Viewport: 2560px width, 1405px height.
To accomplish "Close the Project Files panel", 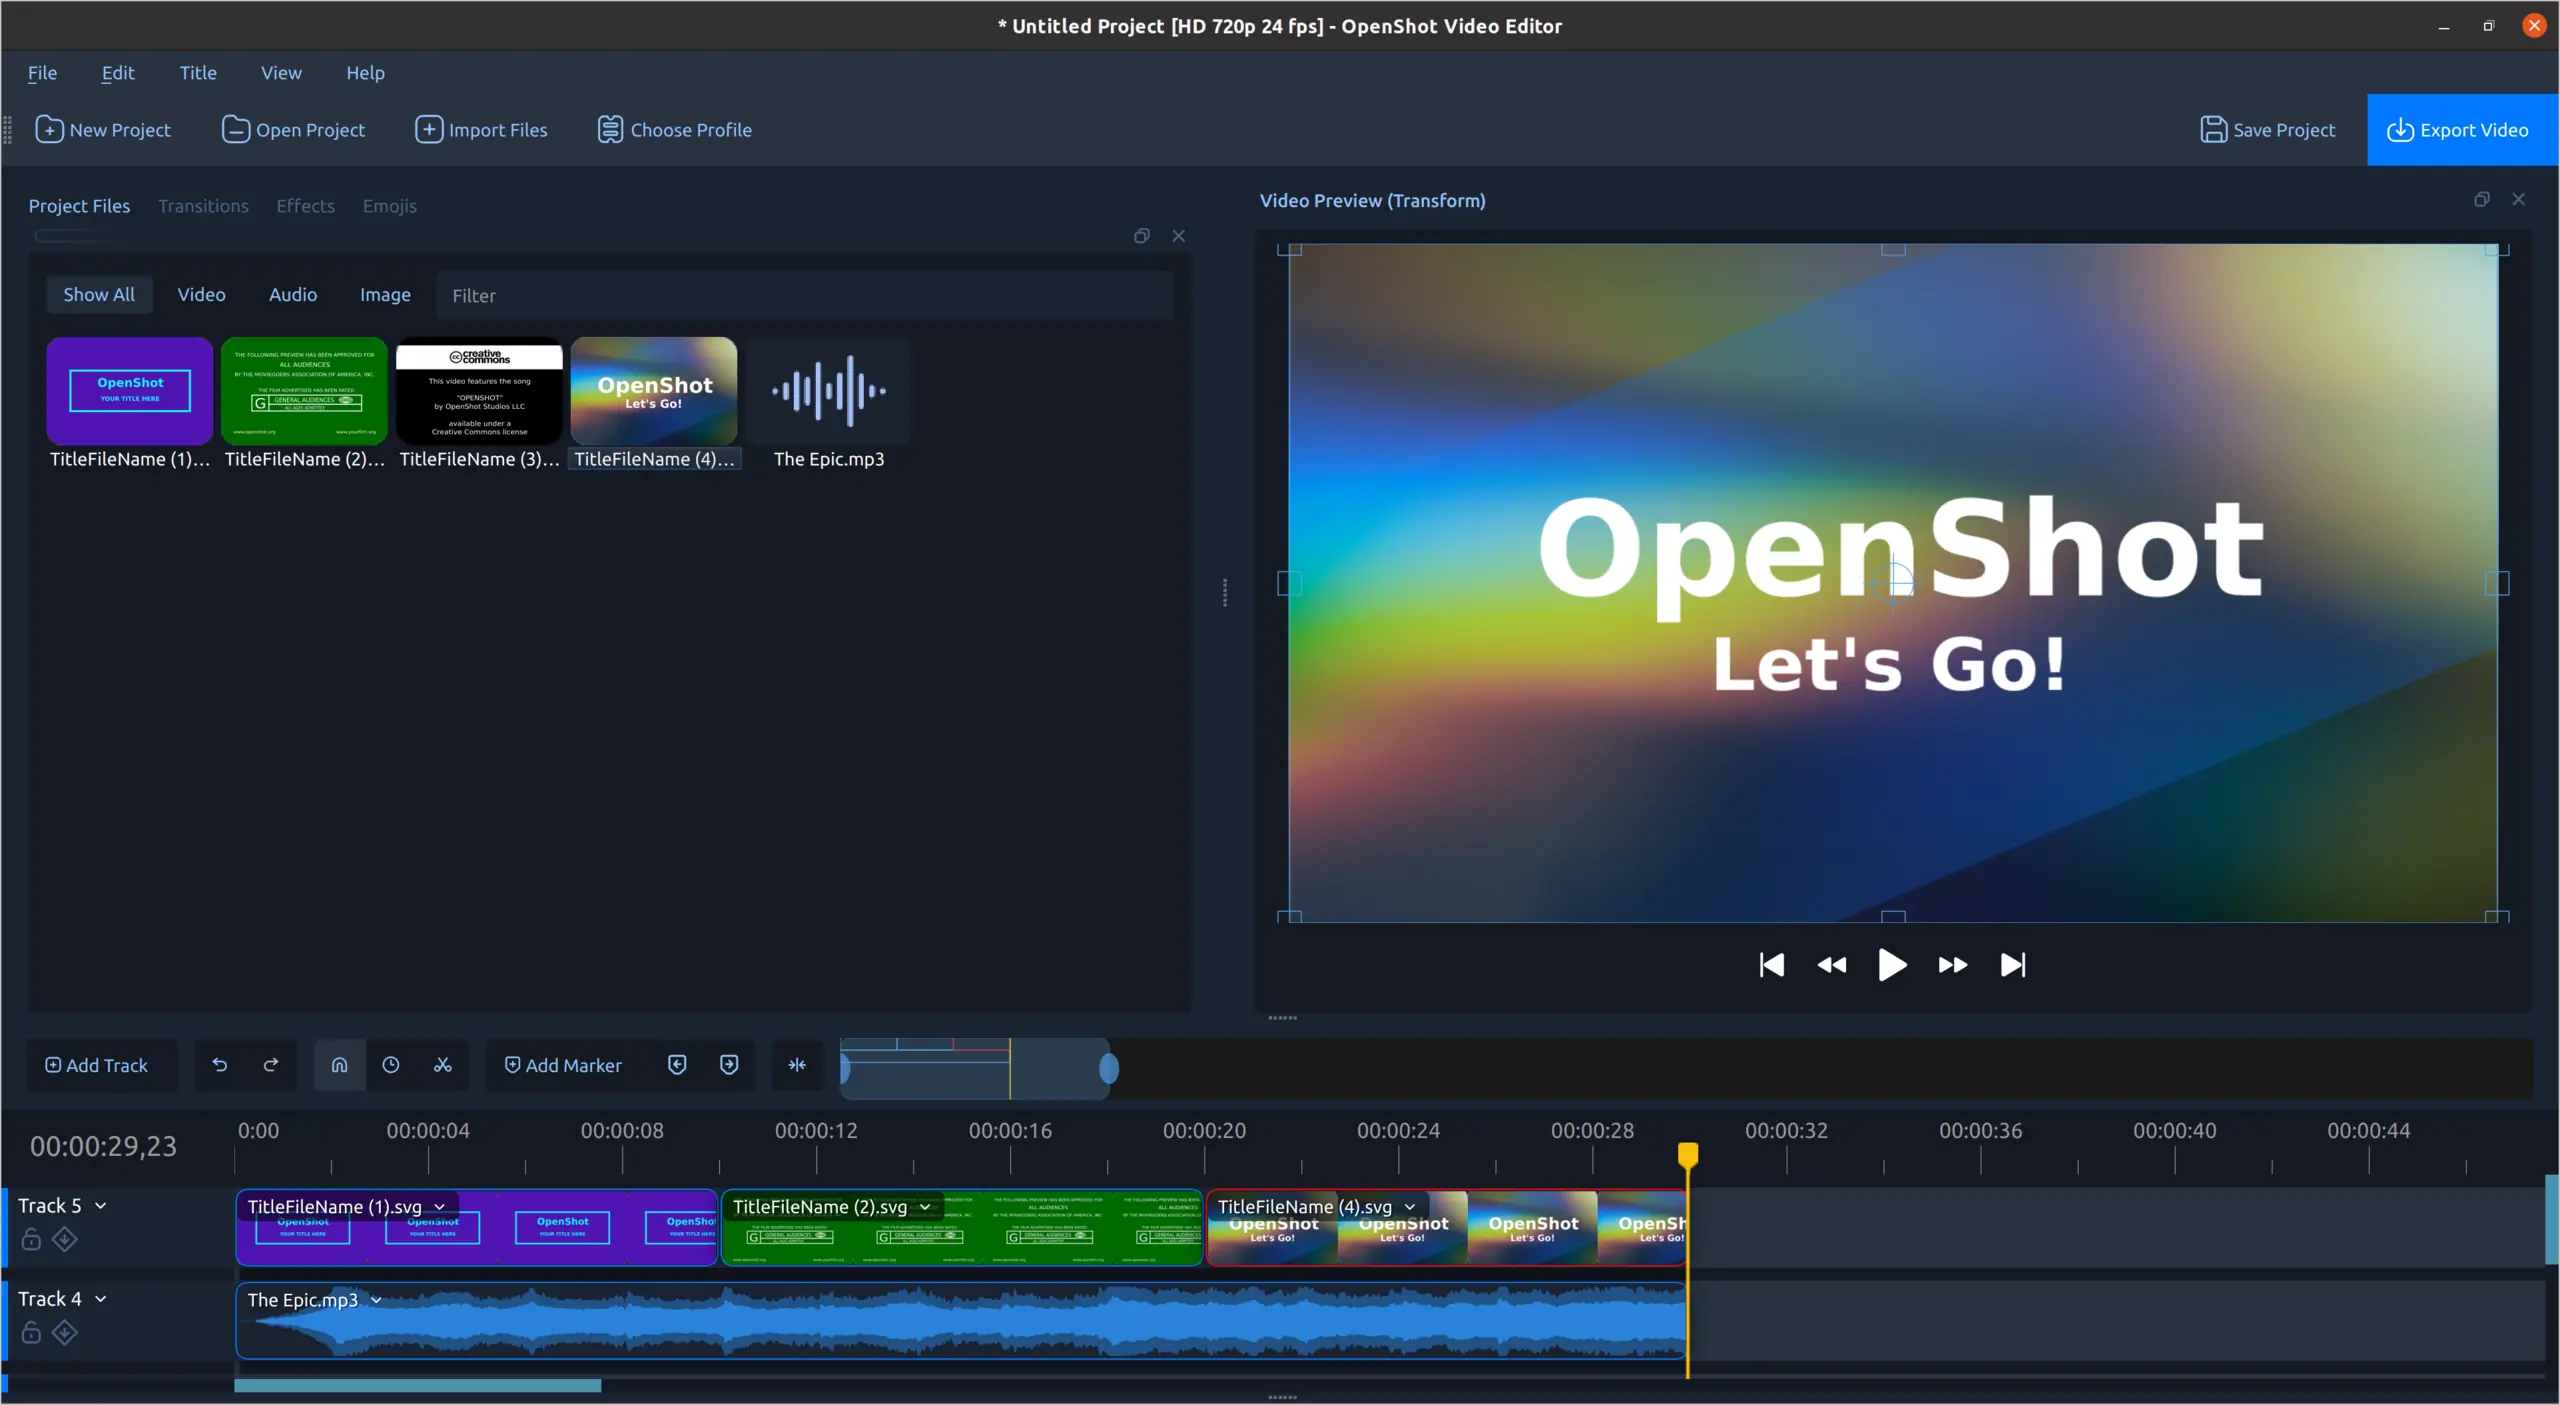I will point(1179,236).
